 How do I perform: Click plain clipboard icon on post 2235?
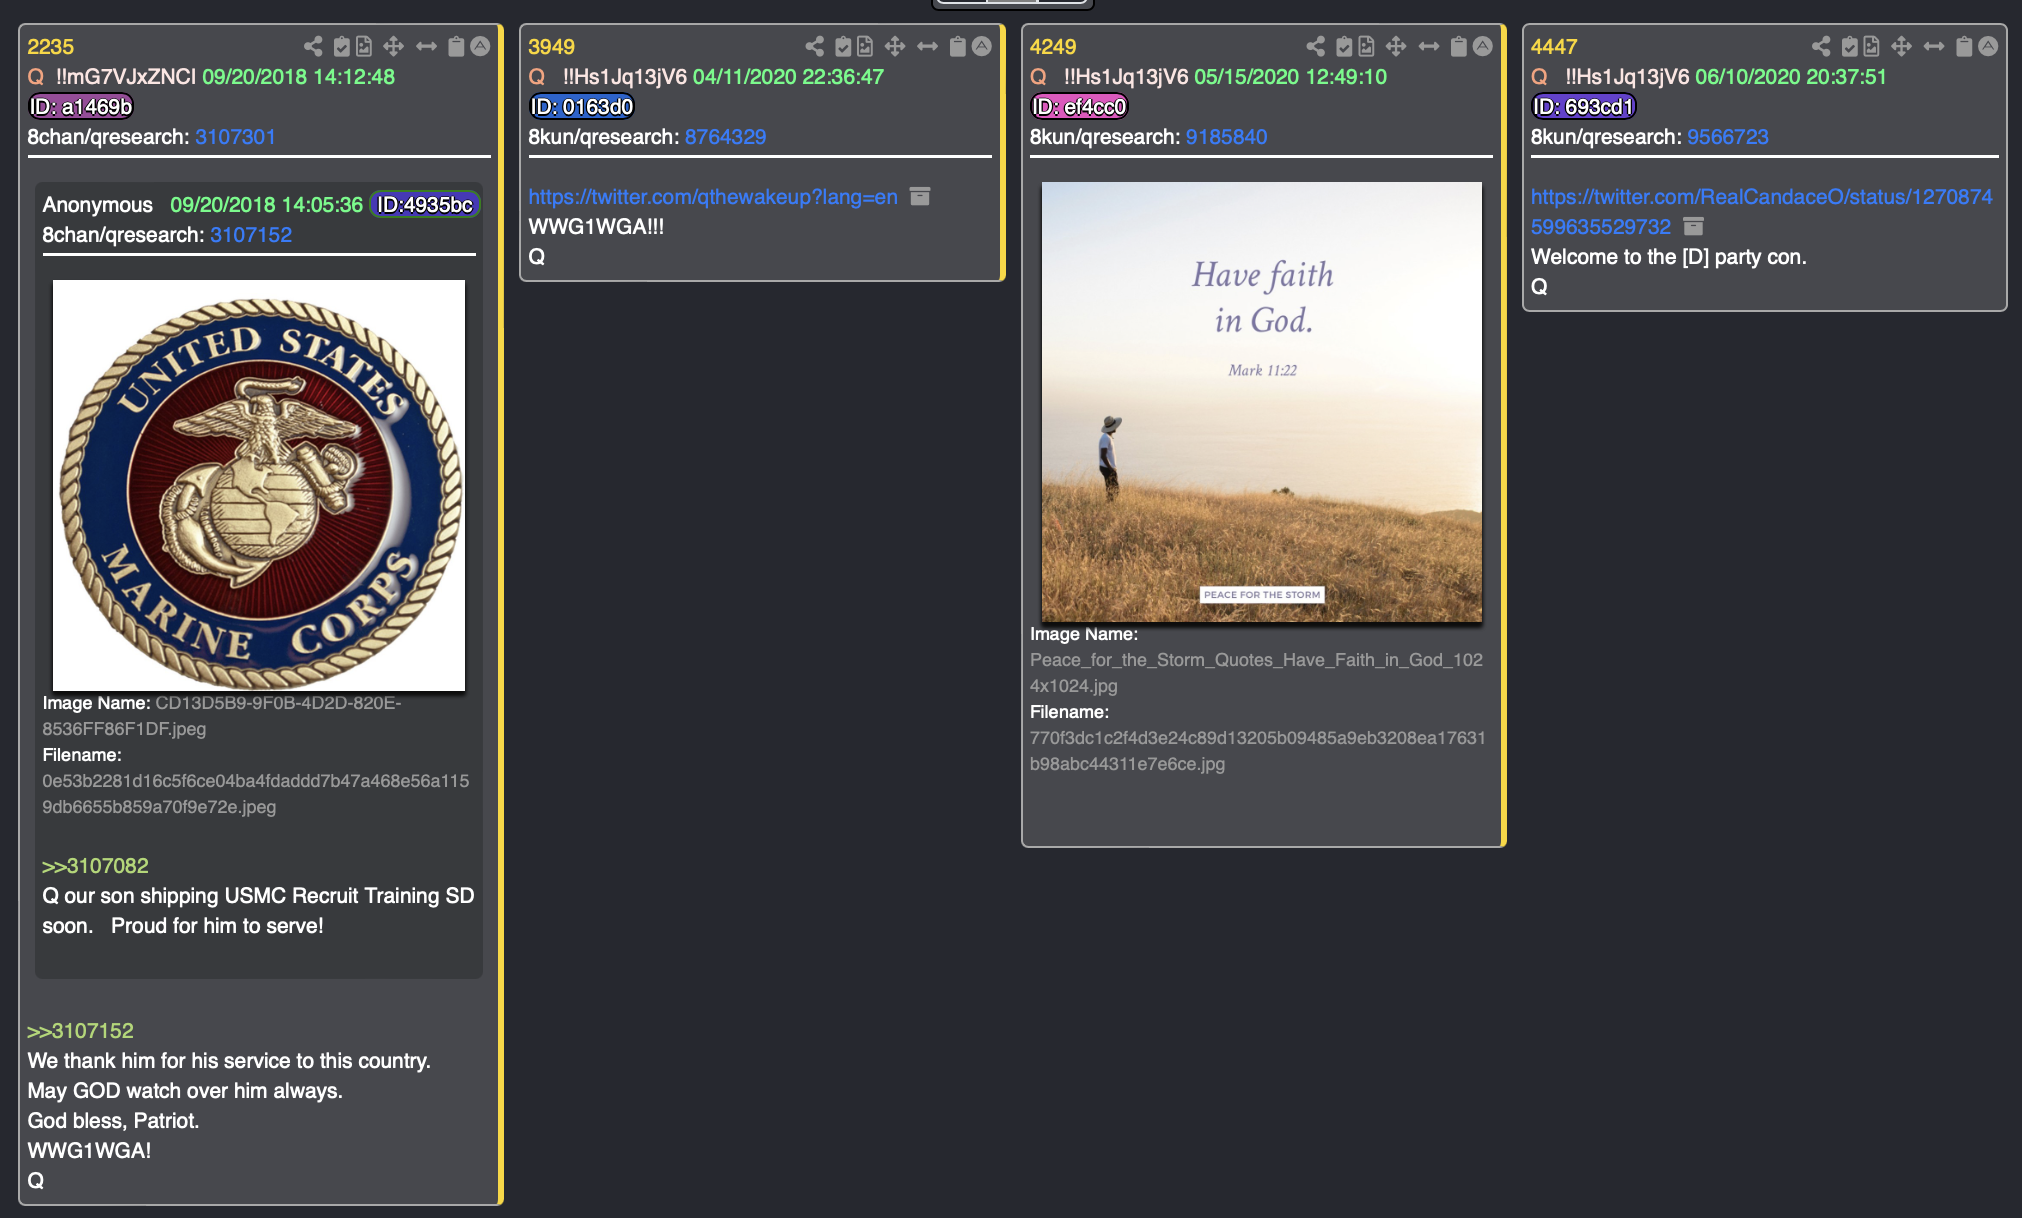(456, 46)
